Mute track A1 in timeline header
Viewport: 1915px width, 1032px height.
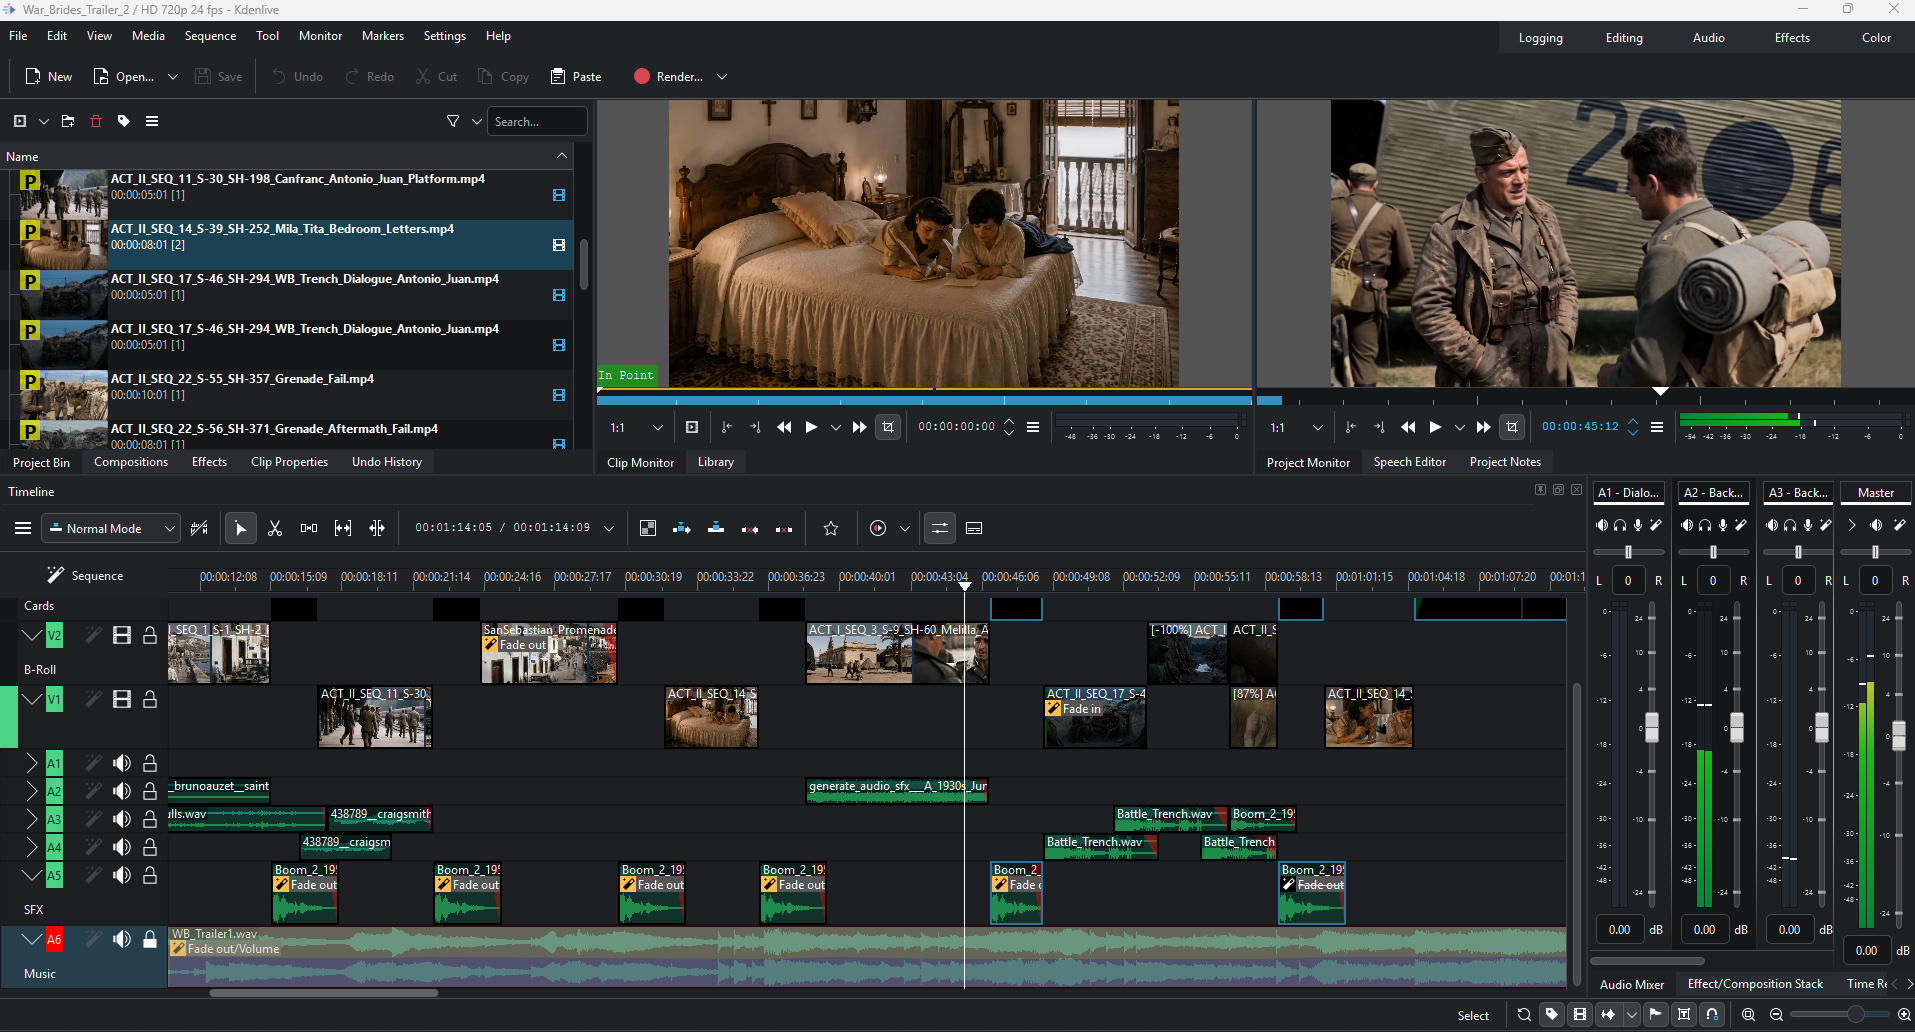coord(122,763)
